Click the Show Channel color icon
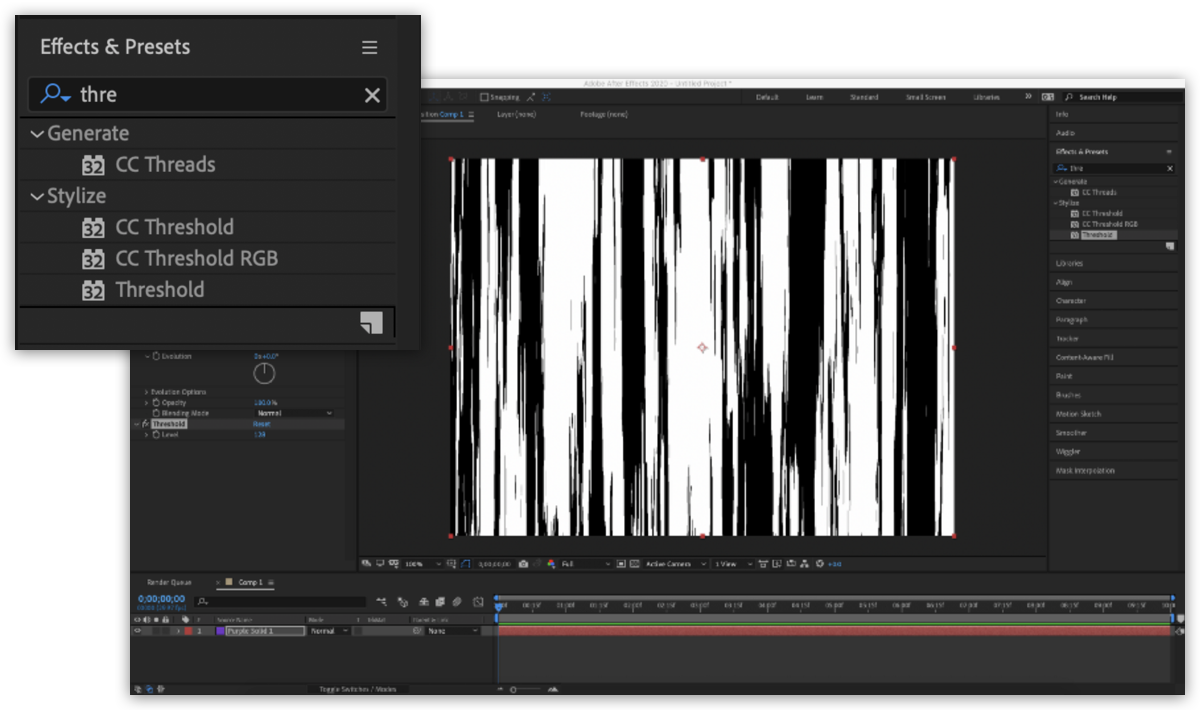The height and width of the screenshot is (710, 1200). (551, 565)
